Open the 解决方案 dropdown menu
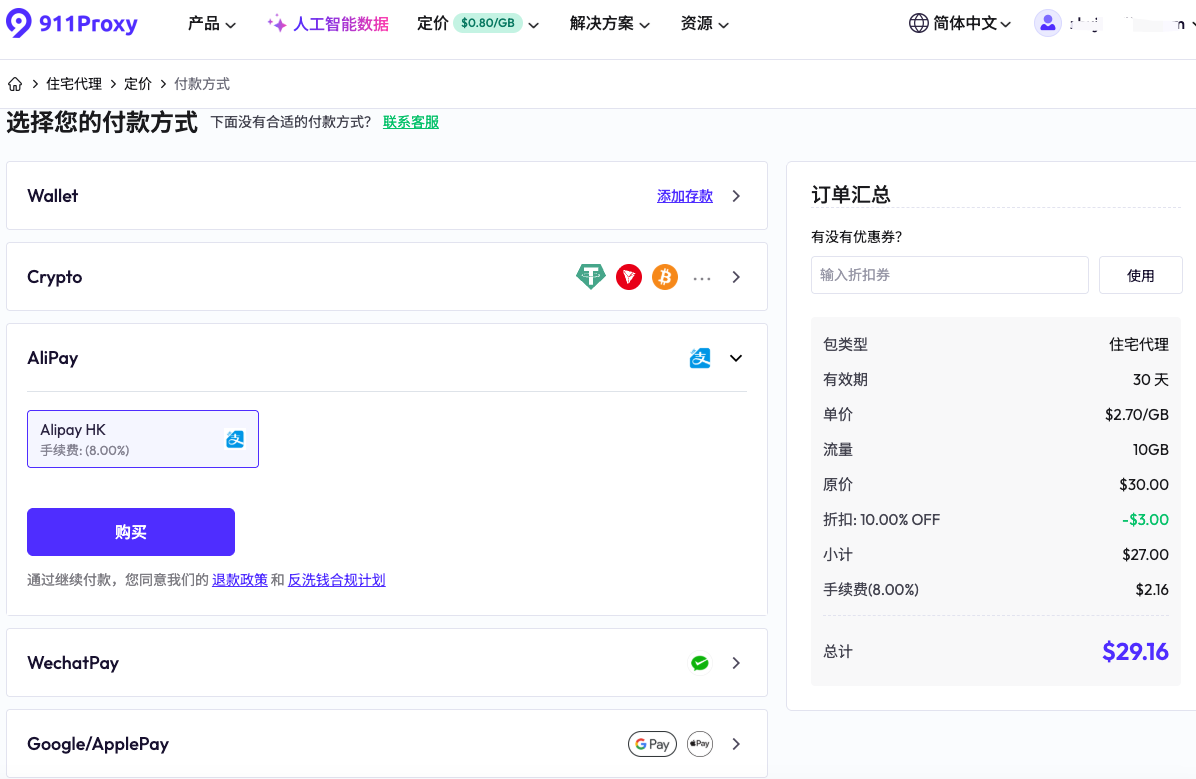 point(609,24)
